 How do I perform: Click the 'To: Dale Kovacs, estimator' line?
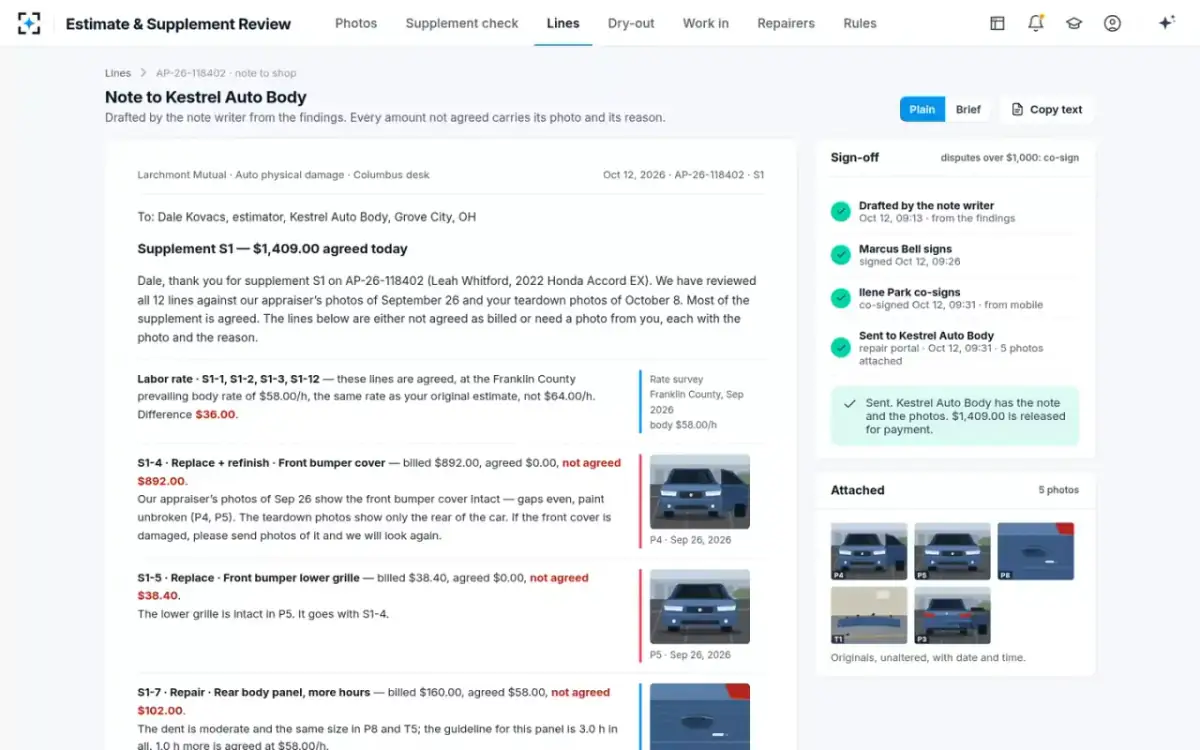(x=306, y=216)
